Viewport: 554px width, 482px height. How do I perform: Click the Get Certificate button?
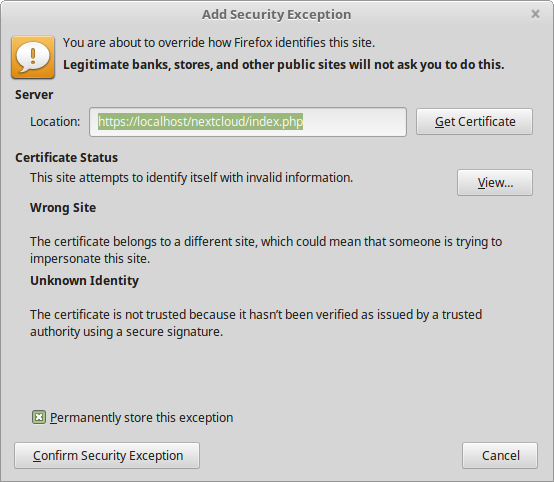(474, 122)
